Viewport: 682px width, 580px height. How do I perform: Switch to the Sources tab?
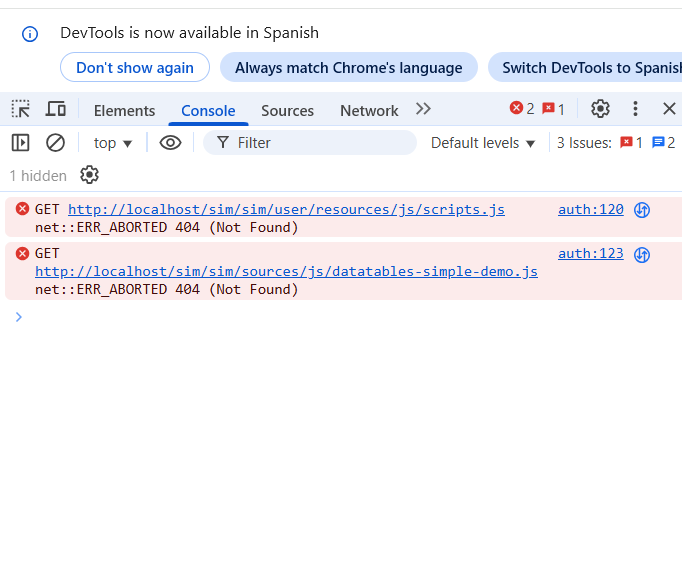click(x=287, y=110)
